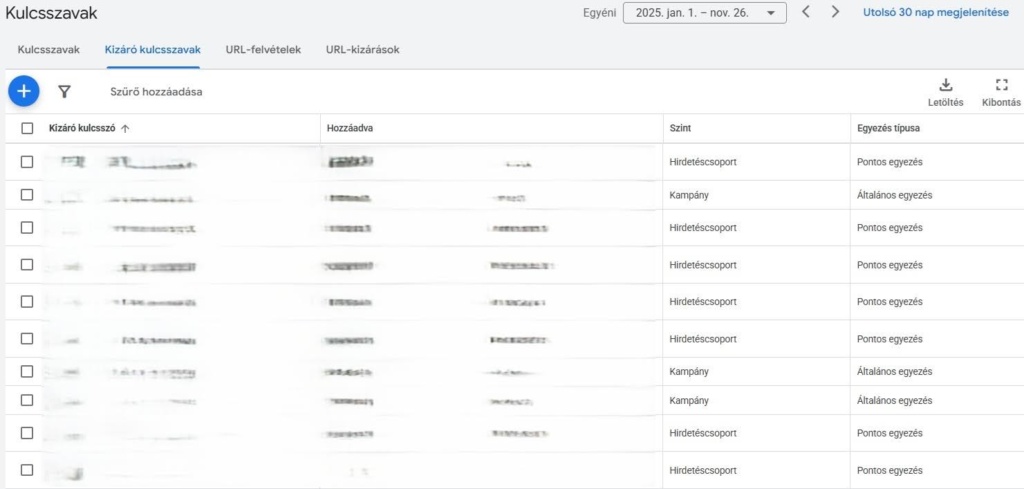
Task: Open the URL-felvételek tab
Action: (263, 50)
